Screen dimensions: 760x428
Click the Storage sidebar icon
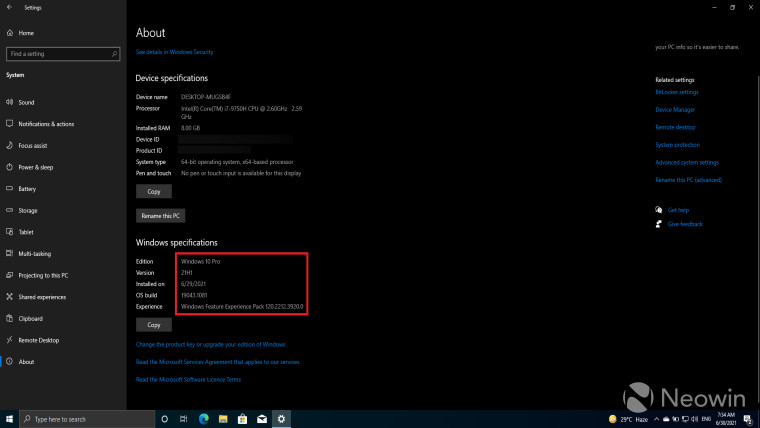[10, 210]
